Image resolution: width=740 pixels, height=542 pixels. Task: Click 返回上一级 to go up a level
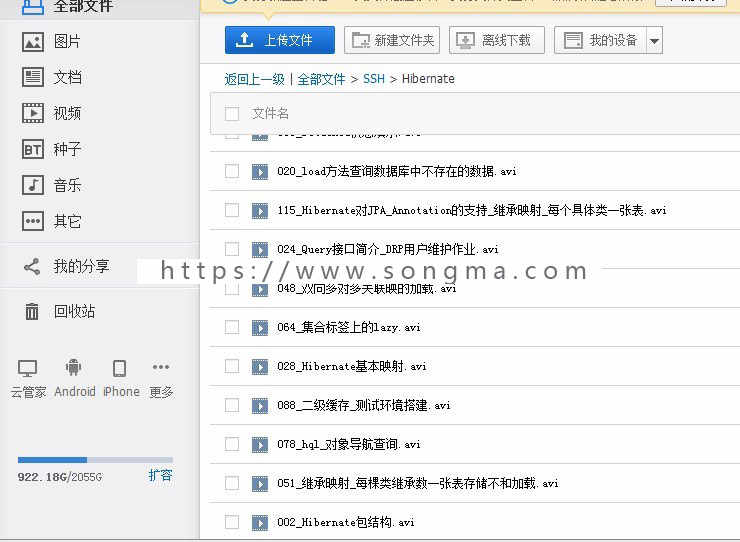[x=255, y=79]
